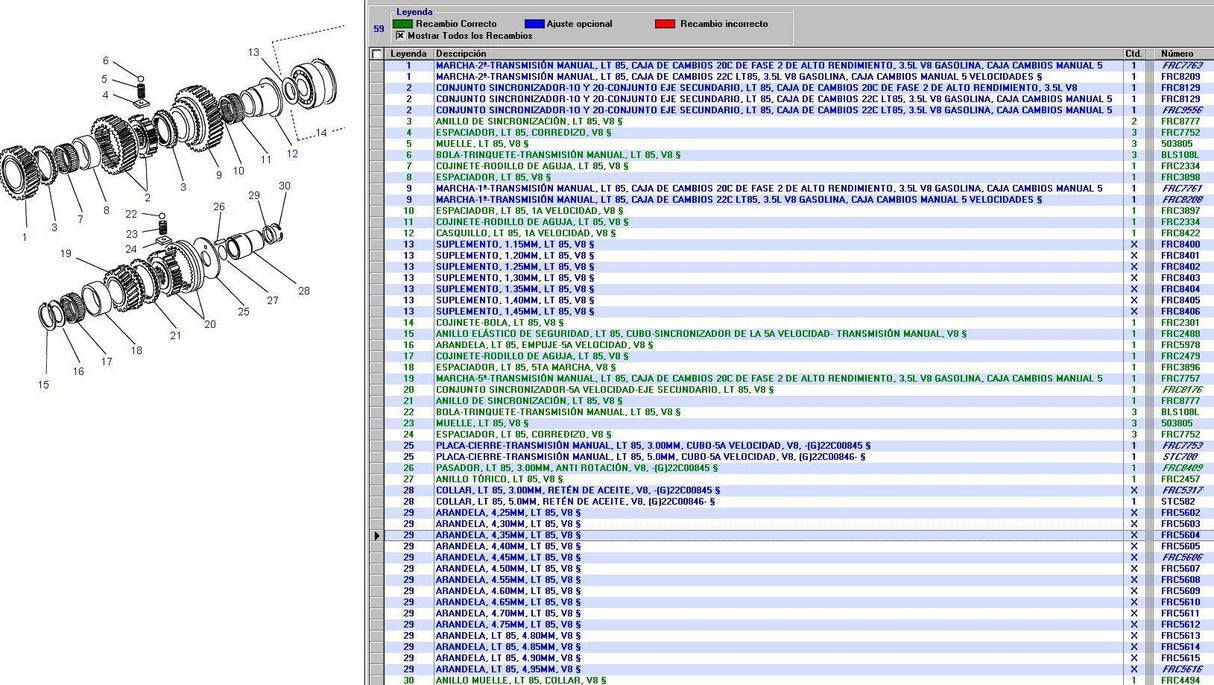
Task: Sort by the Descripción column header
Action: tap(460, 54)
